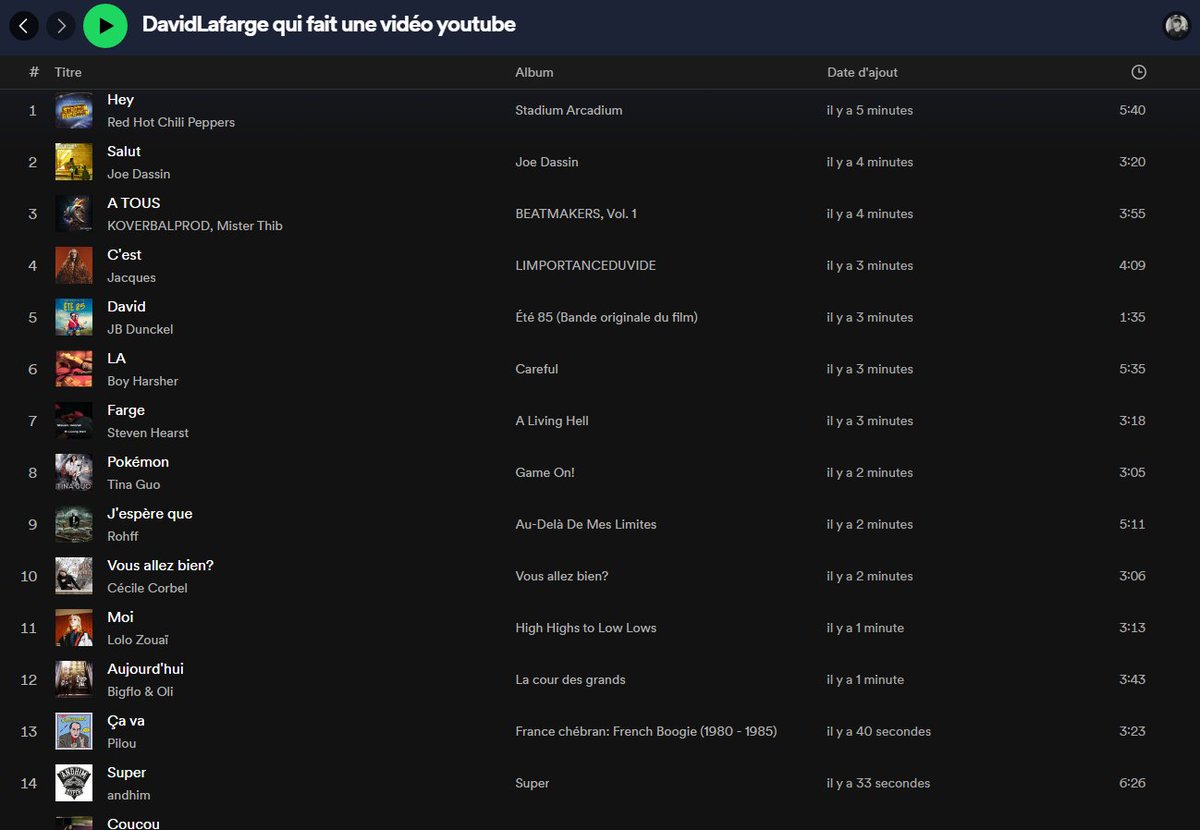1200x830 pixels.
Task: Select album cover of the track C'est
Action: [74, 266]
